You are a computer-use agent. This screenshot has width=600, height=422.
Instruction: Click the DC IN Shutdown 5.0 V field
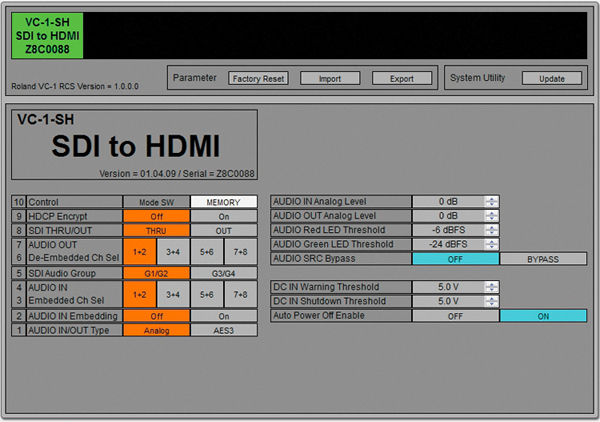(448, 301)
